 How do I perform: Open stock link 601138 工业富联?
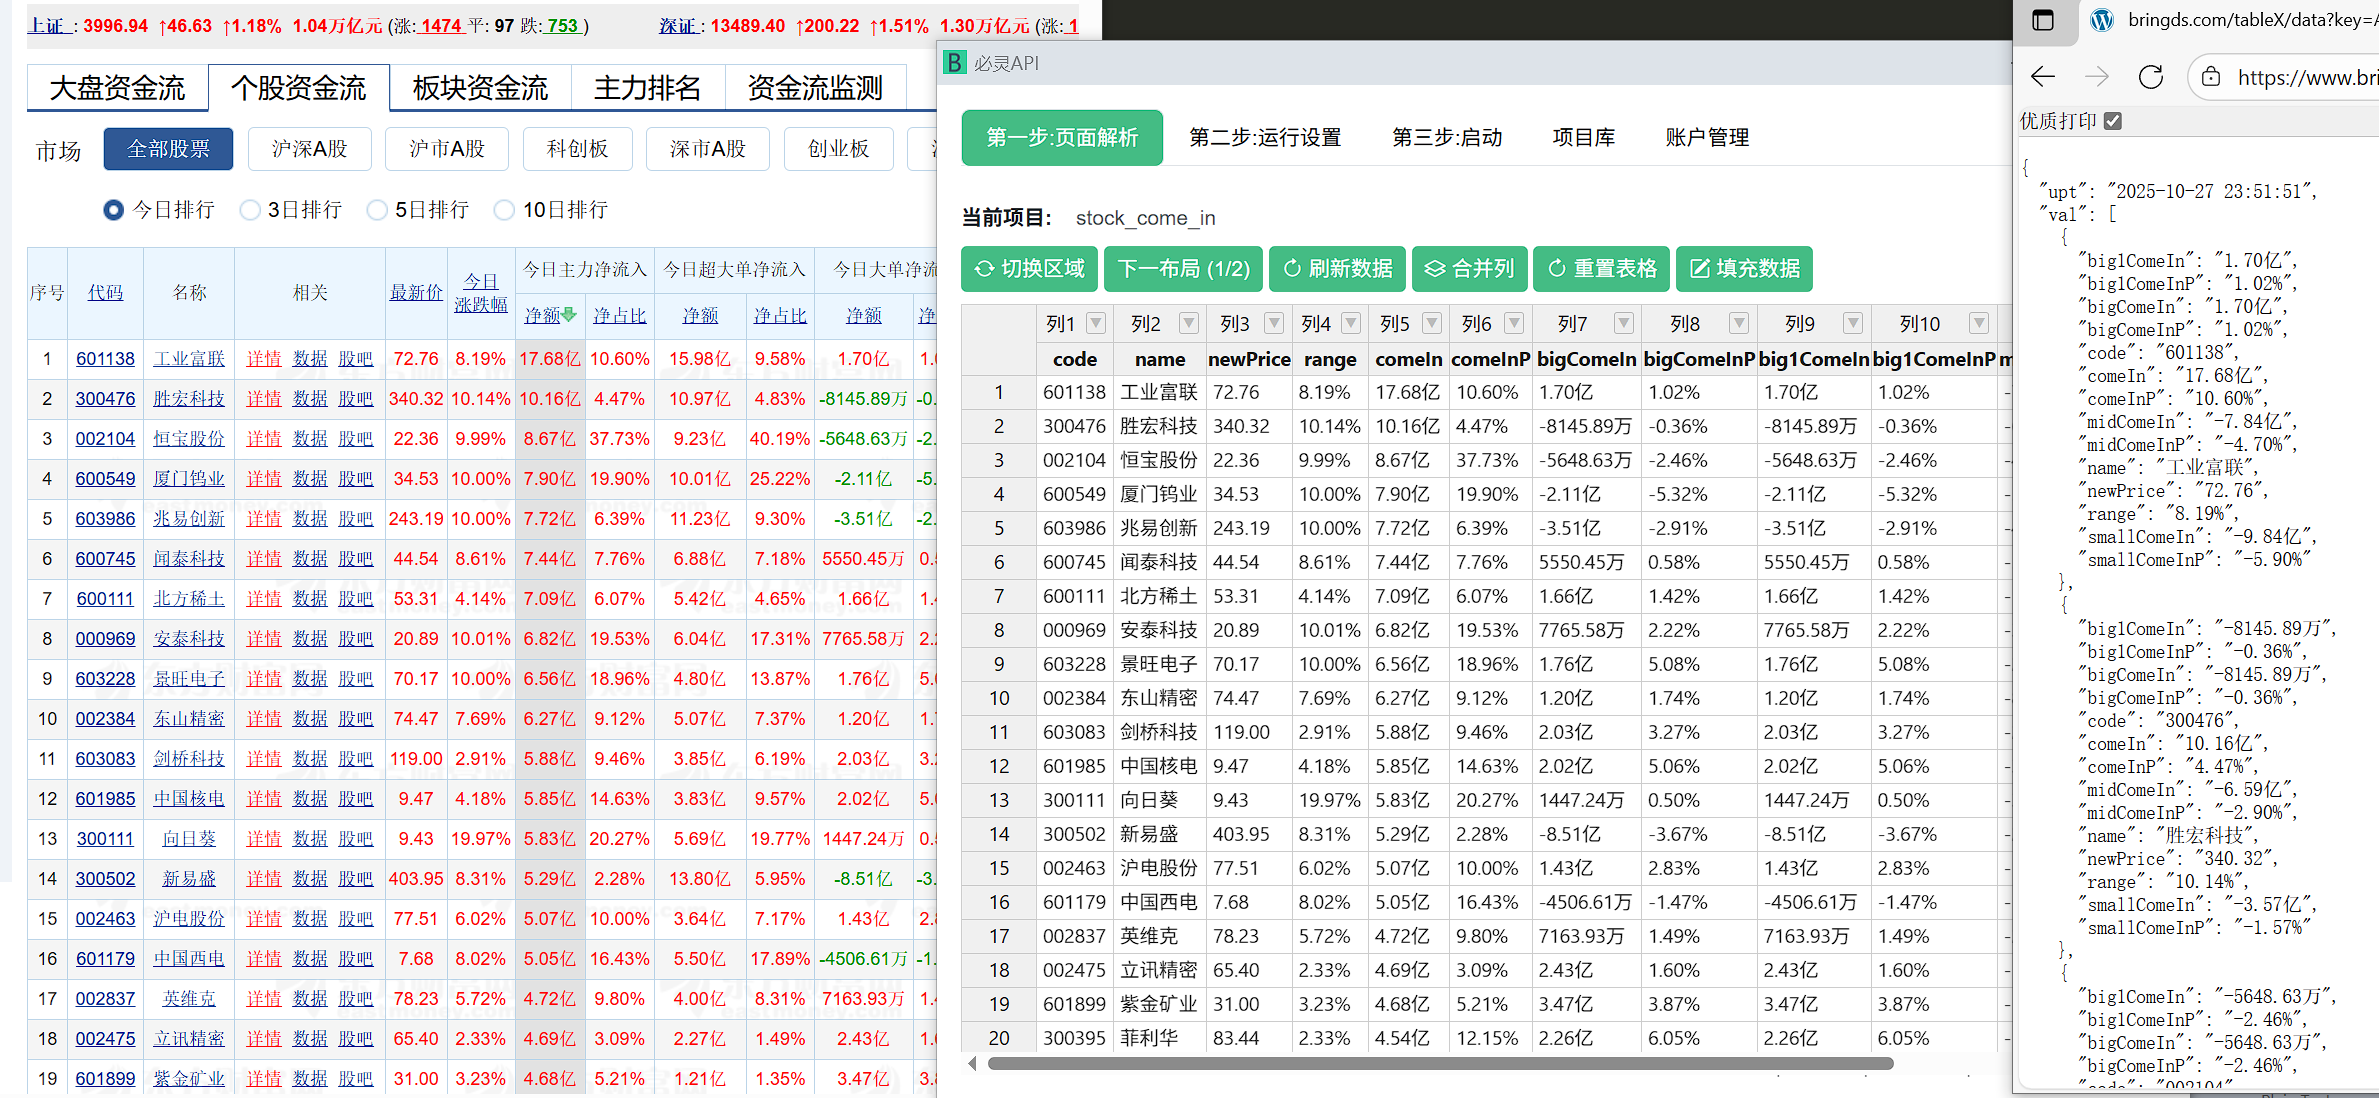(105, 358)
